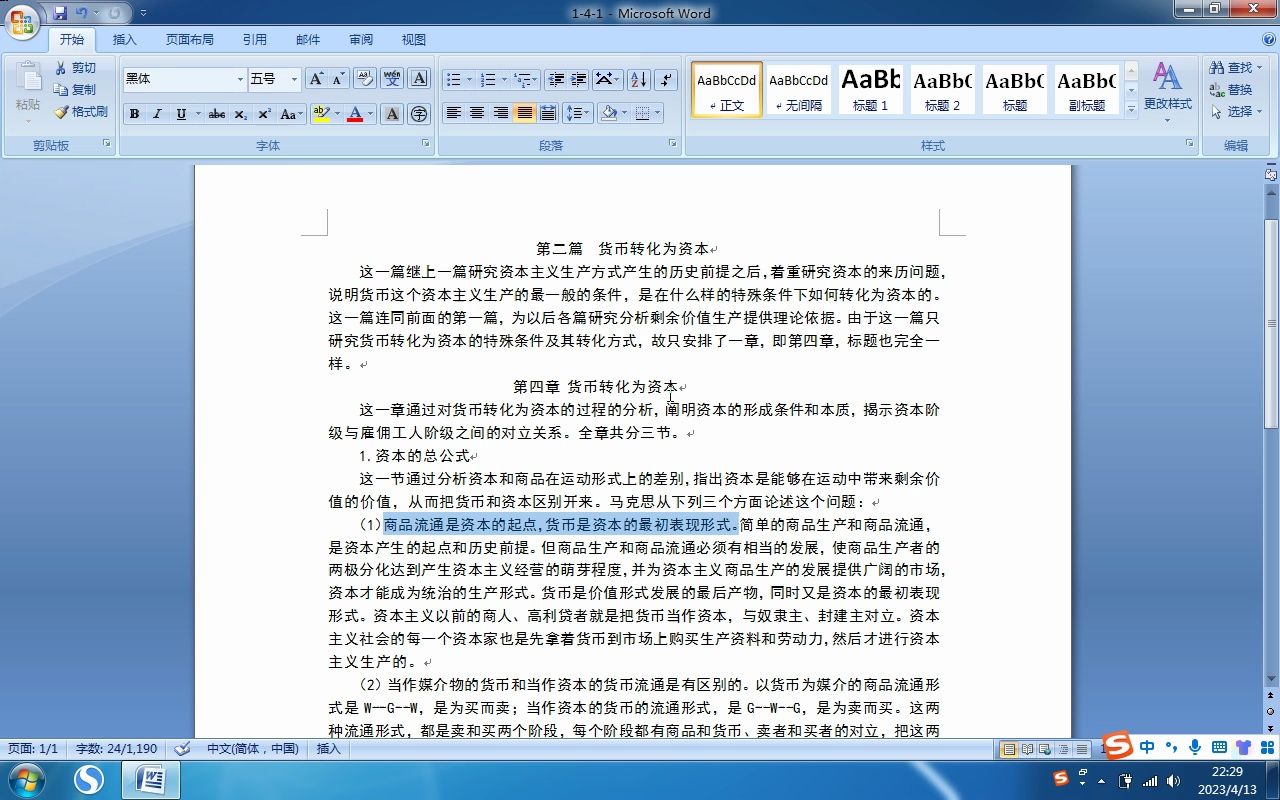Toggle Justify alignment for paragraph
This screenshot has height=800, width=1280.
(x=524, y=113)
